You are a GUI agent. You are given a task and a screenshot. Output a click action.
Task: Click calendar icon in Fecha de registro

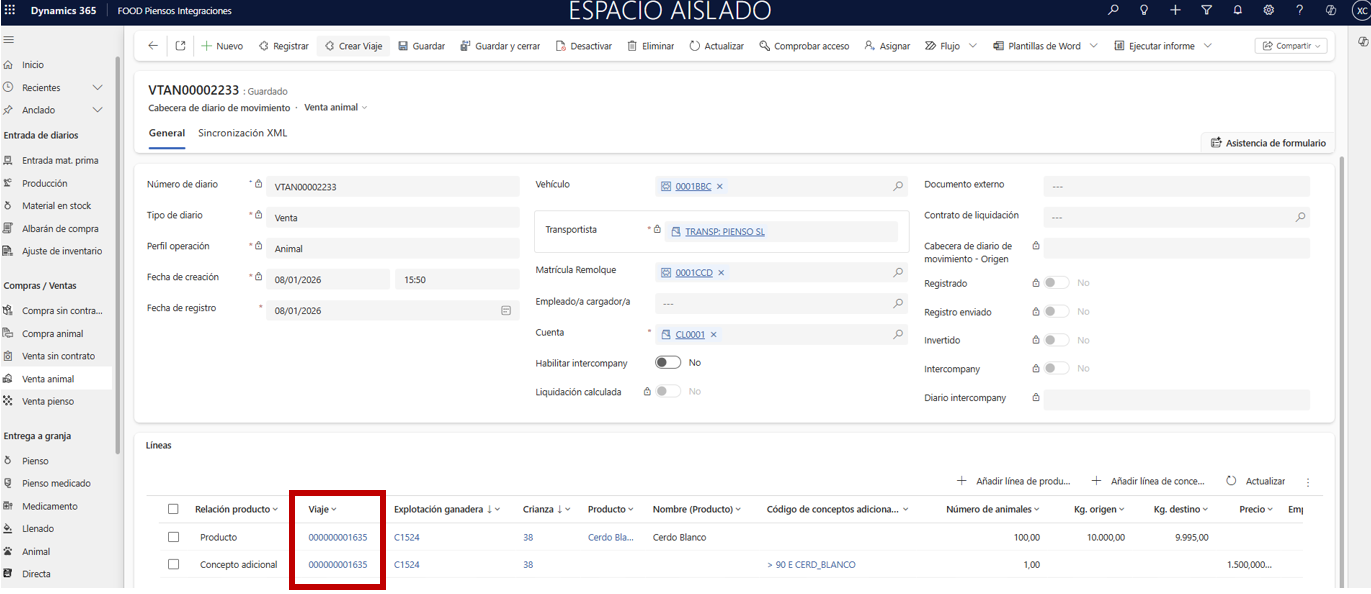tap(506, 311)
